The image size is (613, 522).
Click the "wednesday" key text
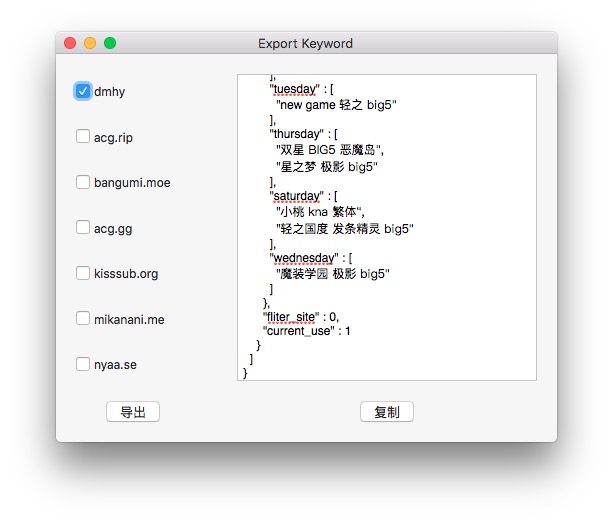click(x=304, y=258)
